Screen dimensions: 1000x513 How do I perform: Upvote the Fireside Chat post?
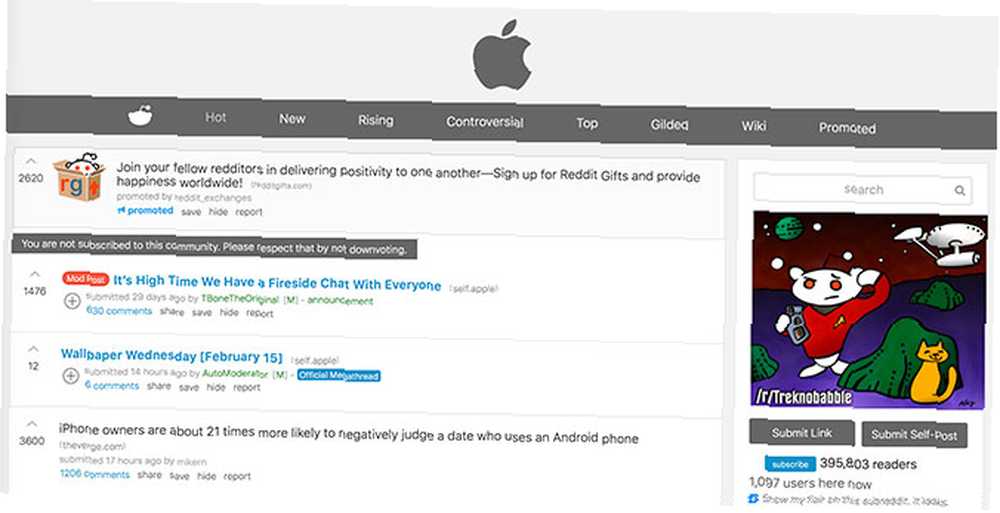[34, 274]
